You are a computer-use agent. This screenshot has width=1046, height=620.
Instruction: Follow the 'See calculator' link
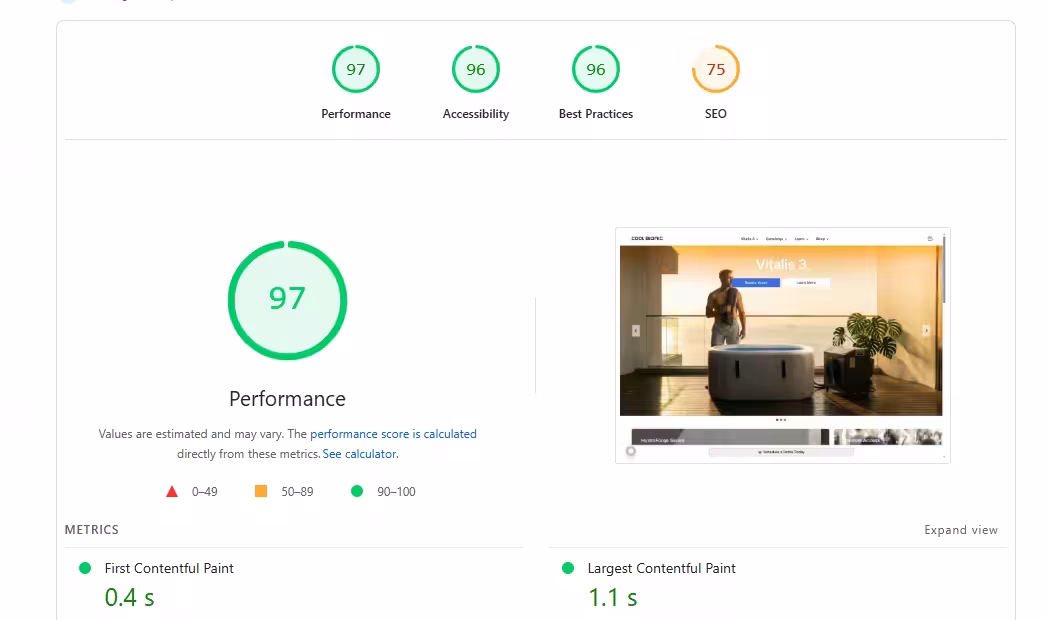[360, 454]
